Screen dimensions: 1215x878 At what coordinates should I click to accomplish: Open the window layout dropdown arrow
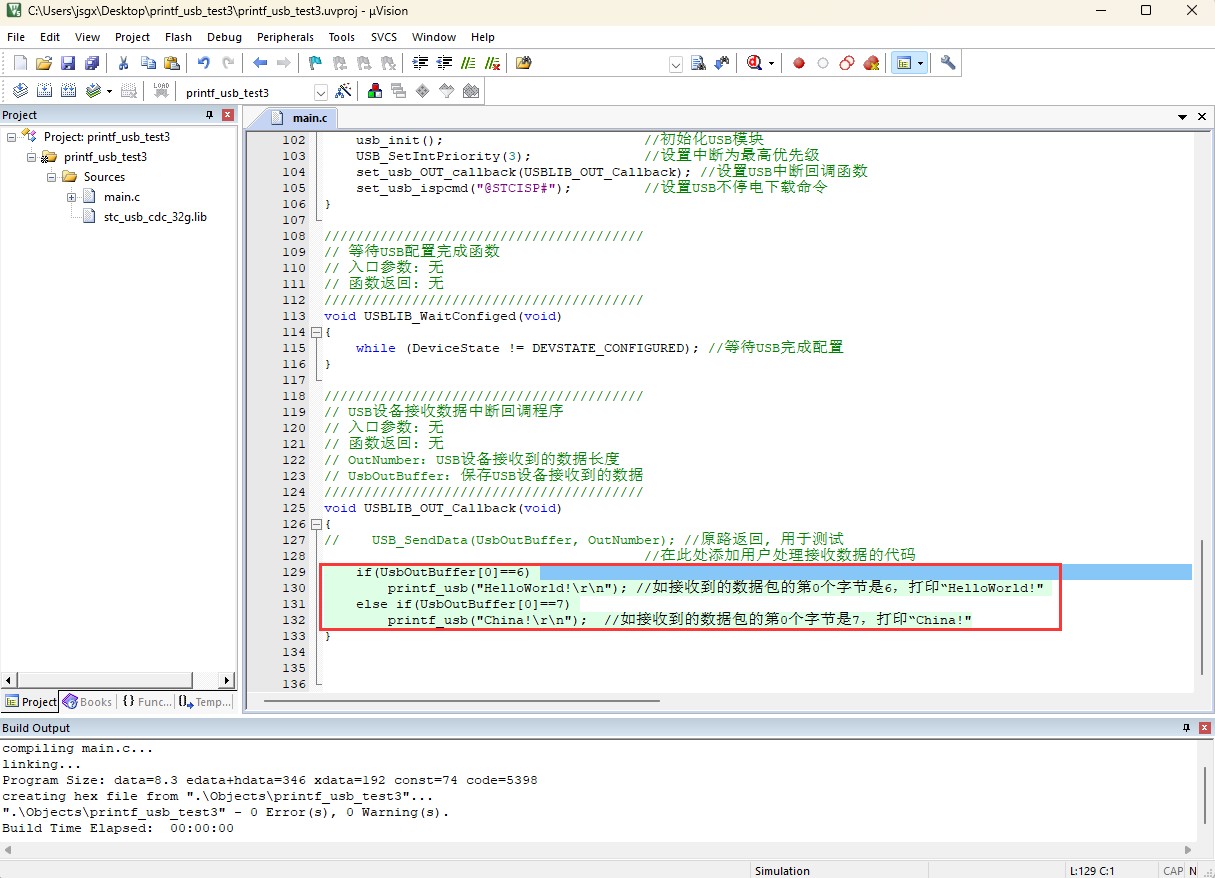click(920, 63)
